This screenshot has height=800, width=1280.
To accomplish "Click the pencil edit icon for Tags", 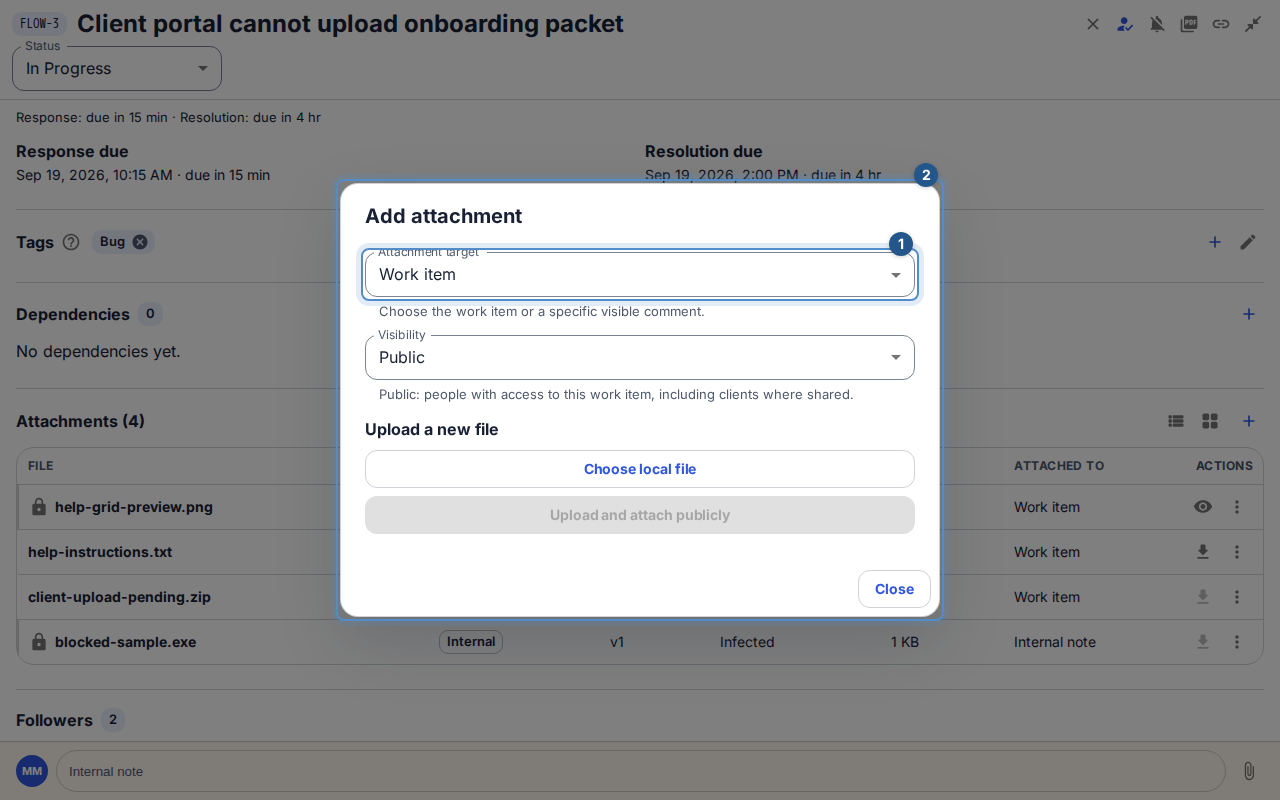I will (x=1248, y=242).
